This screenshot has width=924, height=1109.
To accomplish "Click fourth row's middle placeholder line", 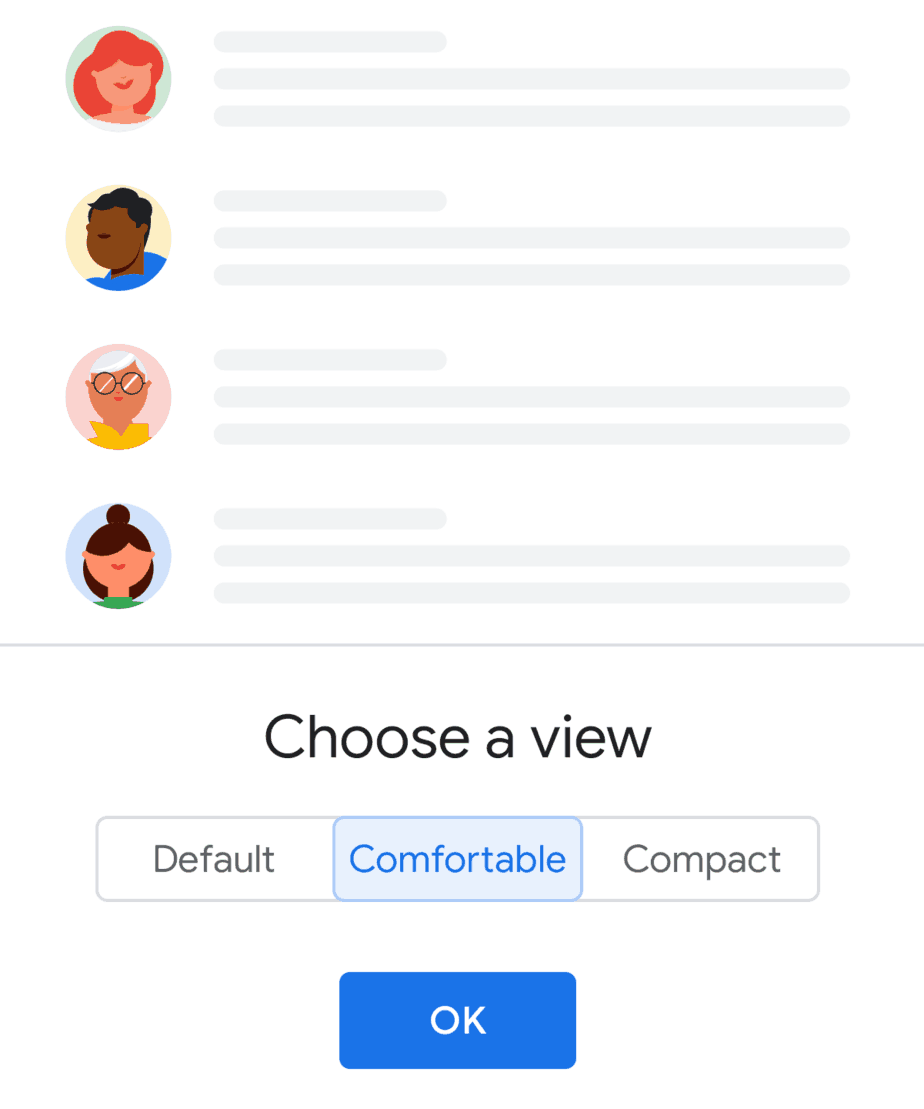I will [532, 556].
